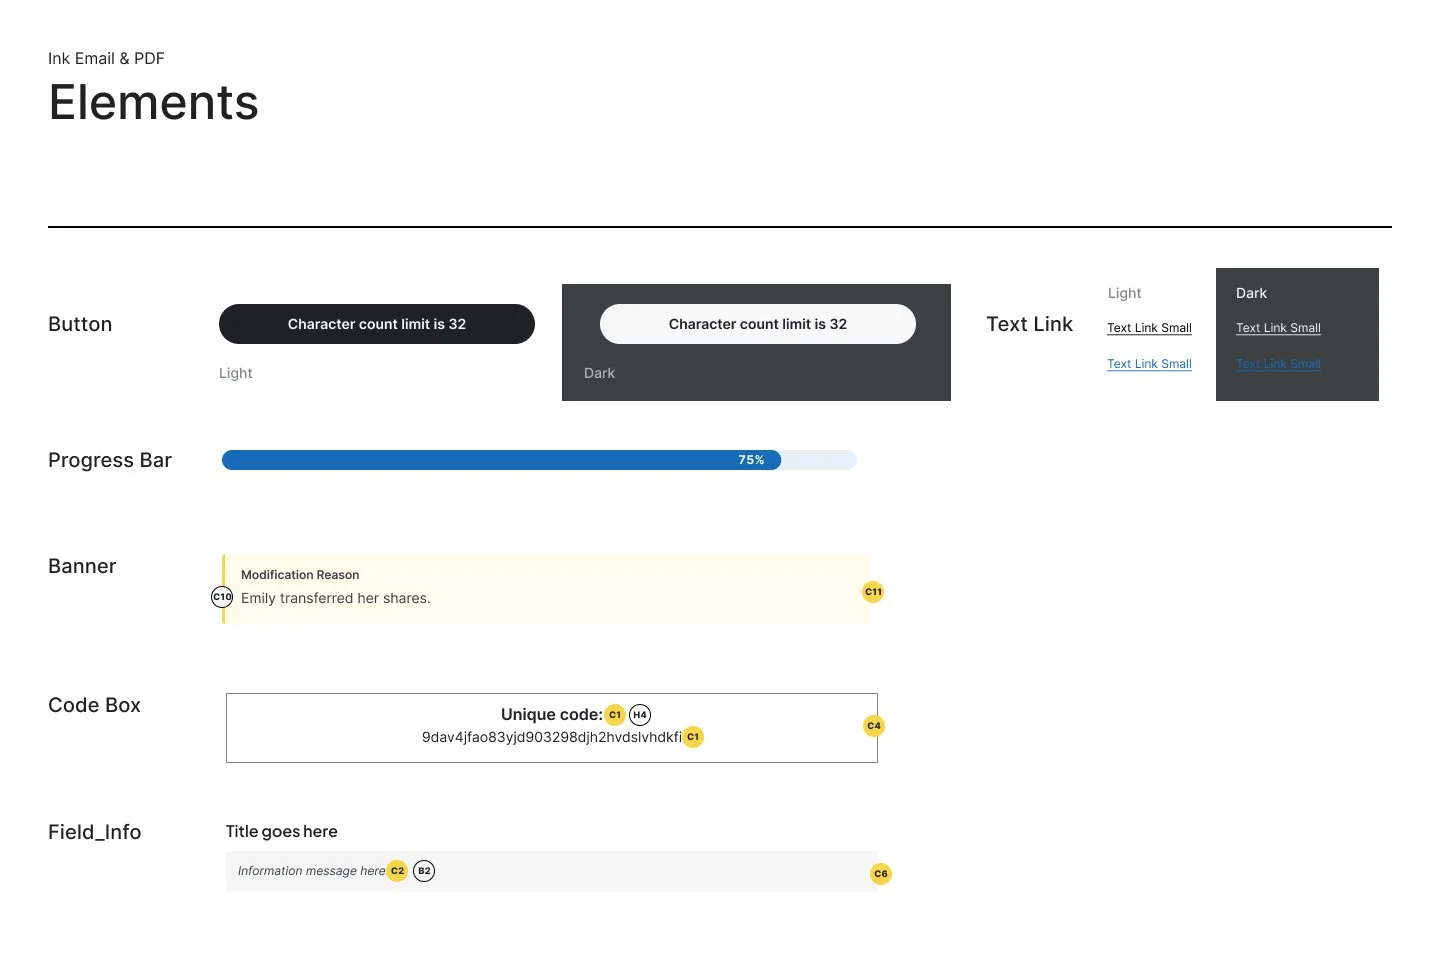Screen dimensions: 1440x965
Task: Click the C4 badge on the code box edge
Action: 874,726
